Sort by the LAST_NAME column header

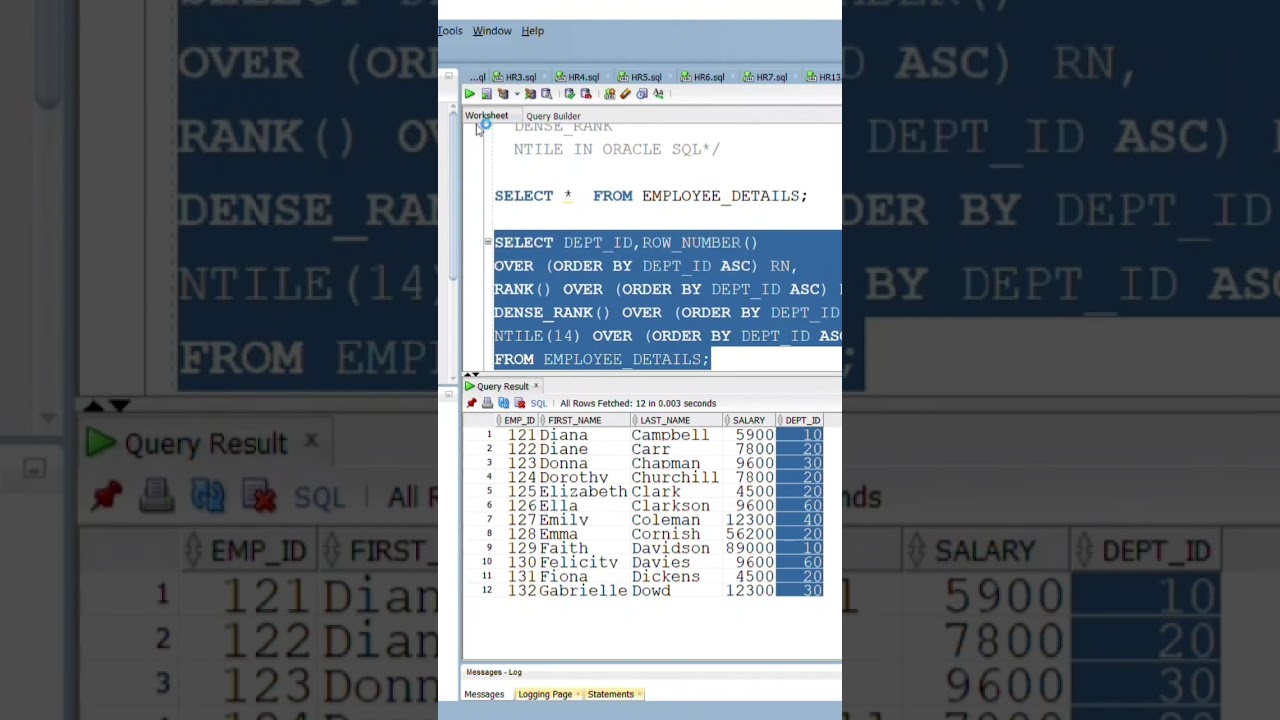pyautogui.click(x=676, y=420)
